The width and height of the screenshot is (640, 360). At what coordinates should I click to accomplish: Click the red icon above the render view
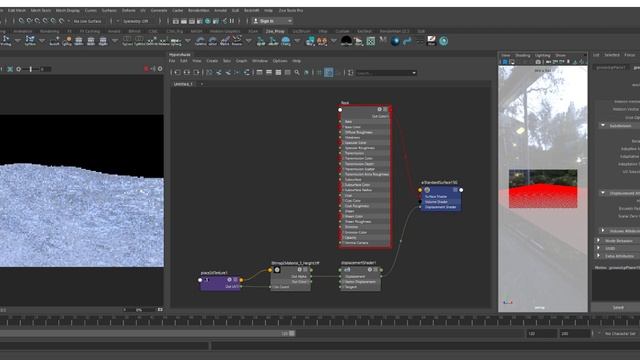146,69
